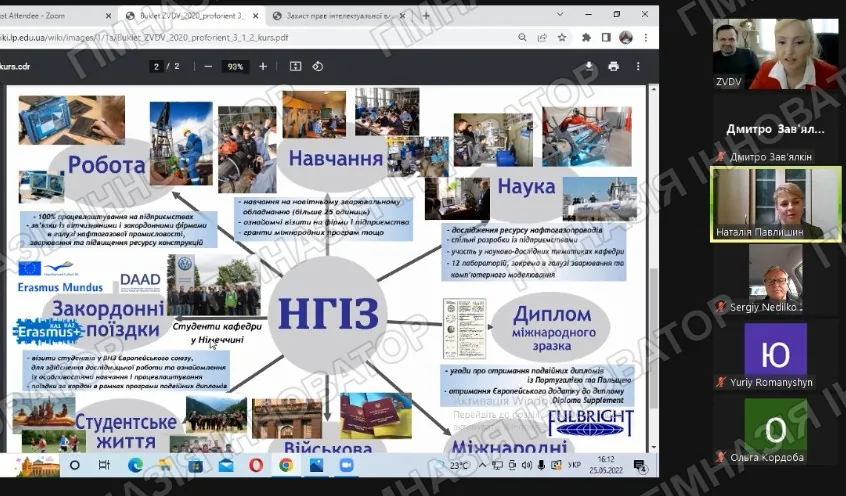Open Opera browser from taskbar
Viewport: 846px width, 496px height.
[256, 465]
